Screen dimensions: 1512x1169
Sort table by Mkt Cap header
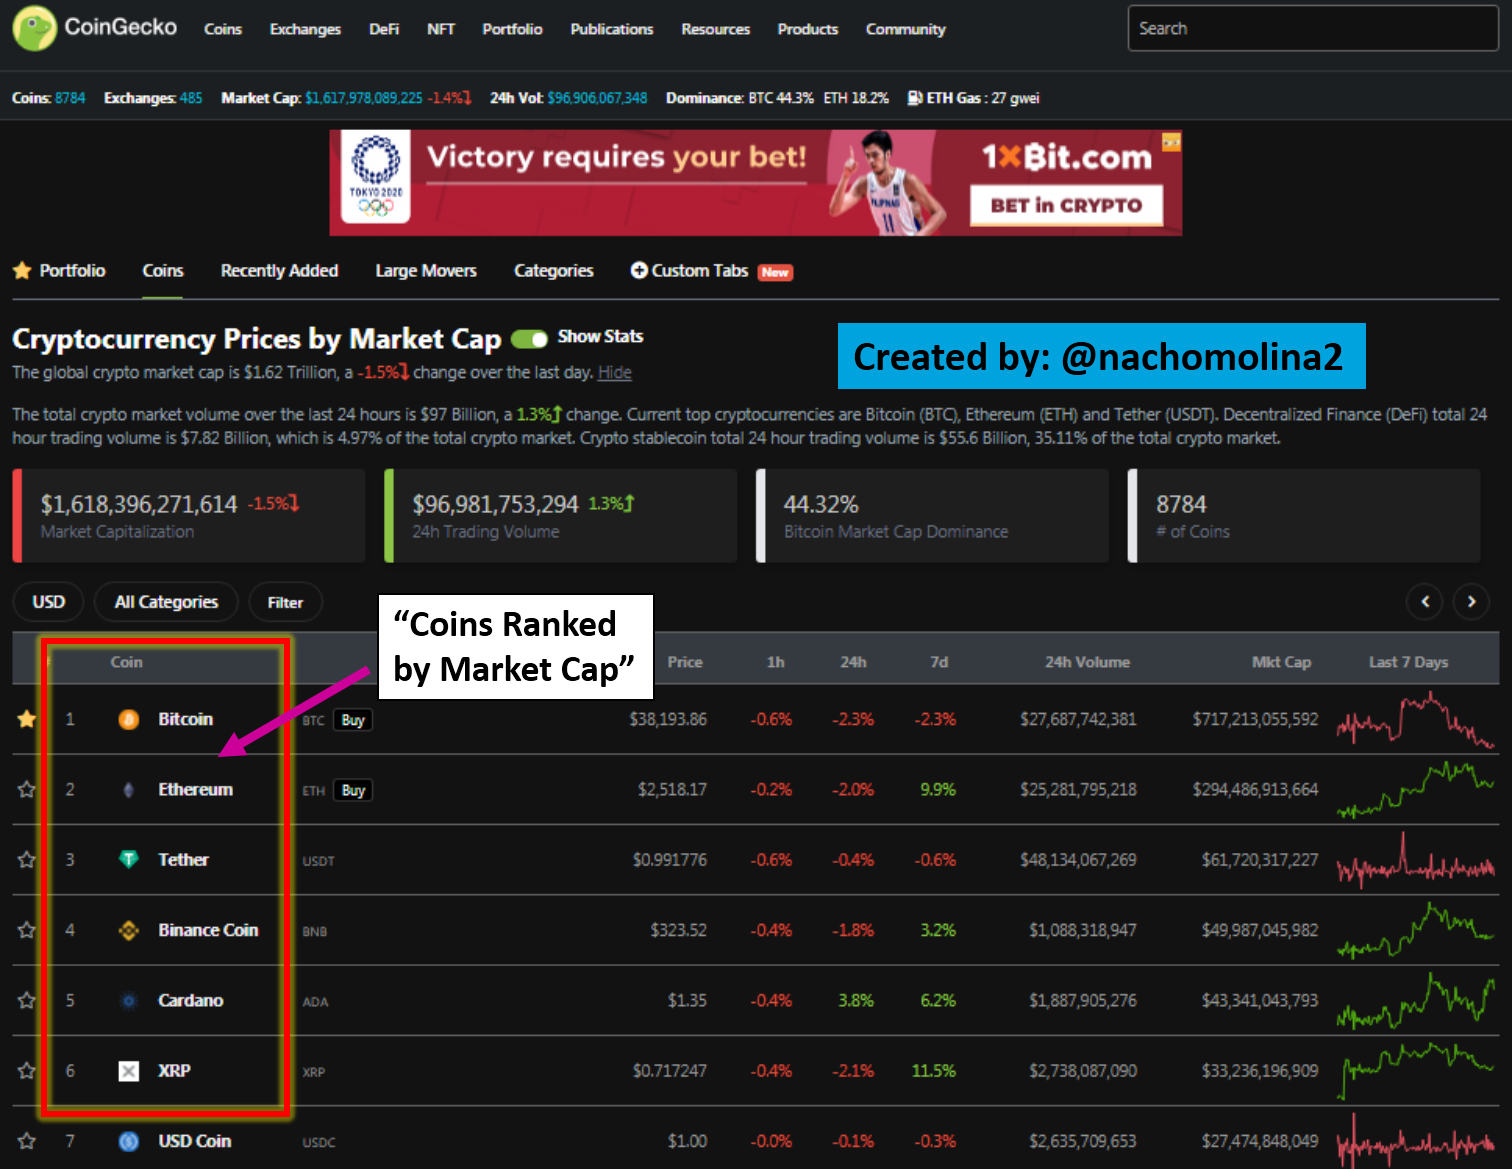(x=1282, y=662)
